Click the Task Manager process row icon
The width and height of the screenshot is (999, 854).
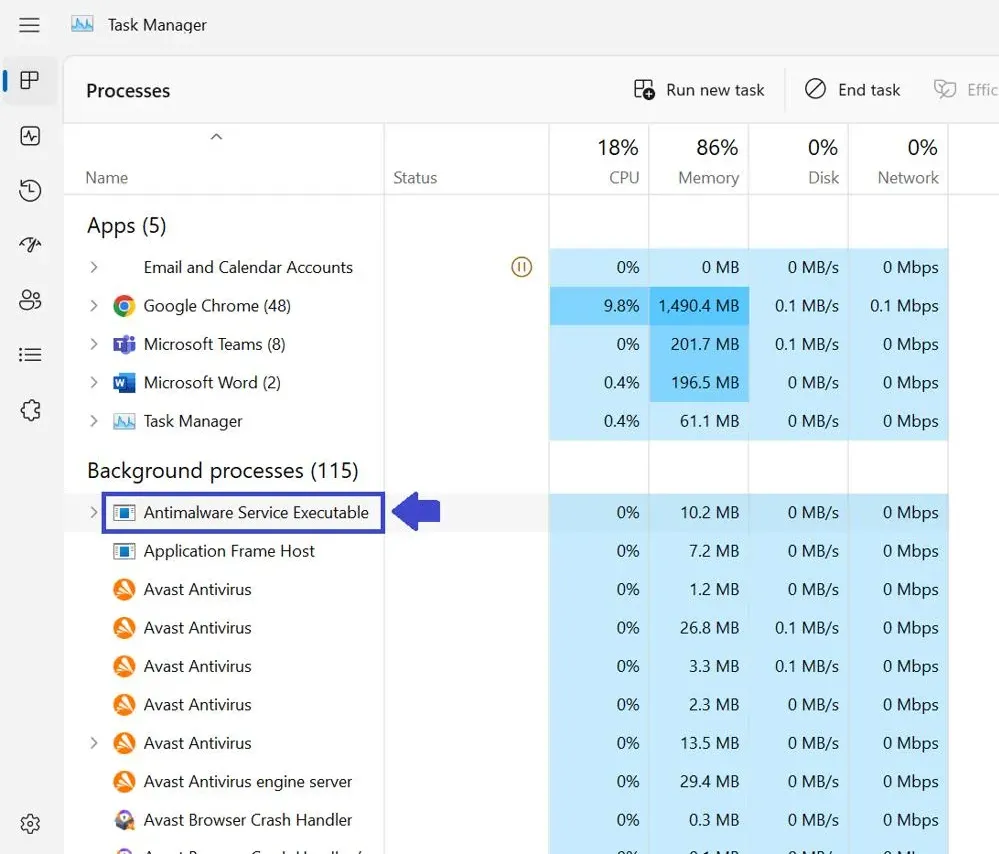pyautogui.click(x=124, y=421)
